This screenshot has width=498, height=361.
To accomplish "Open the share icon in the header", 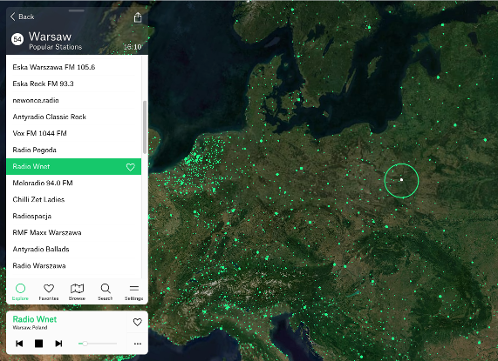I will [138, 17].
